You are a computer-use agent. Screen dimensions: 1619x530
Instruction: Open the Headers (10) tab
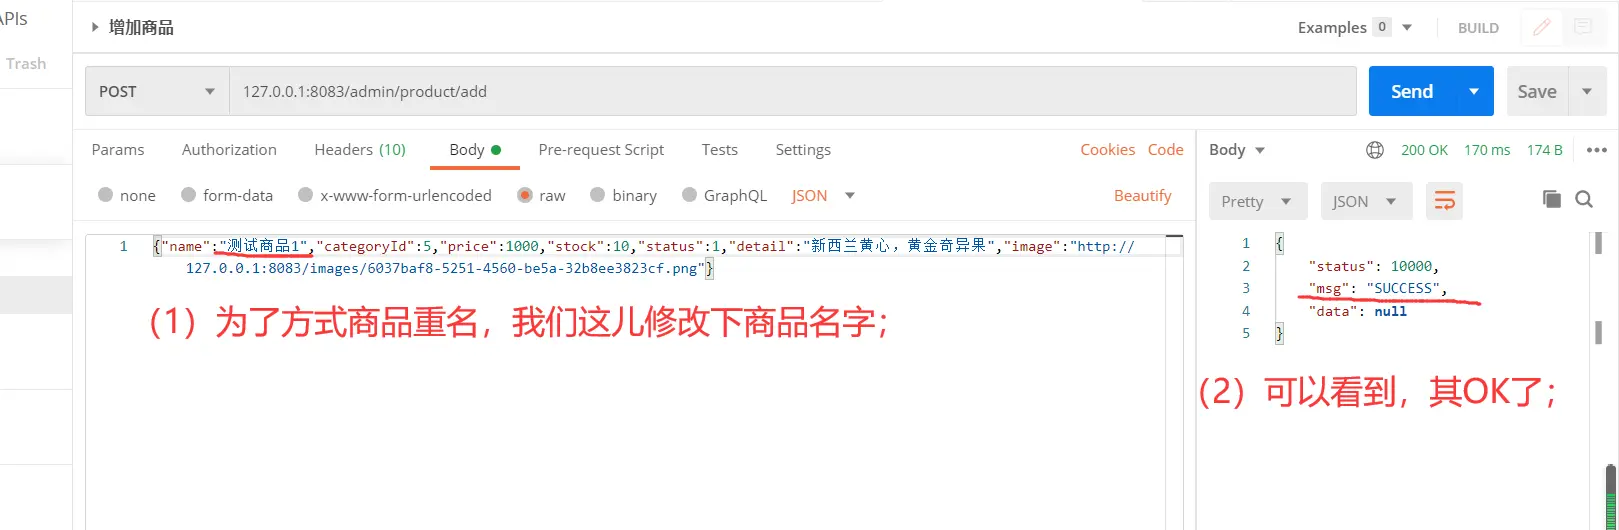click(360, 149)
